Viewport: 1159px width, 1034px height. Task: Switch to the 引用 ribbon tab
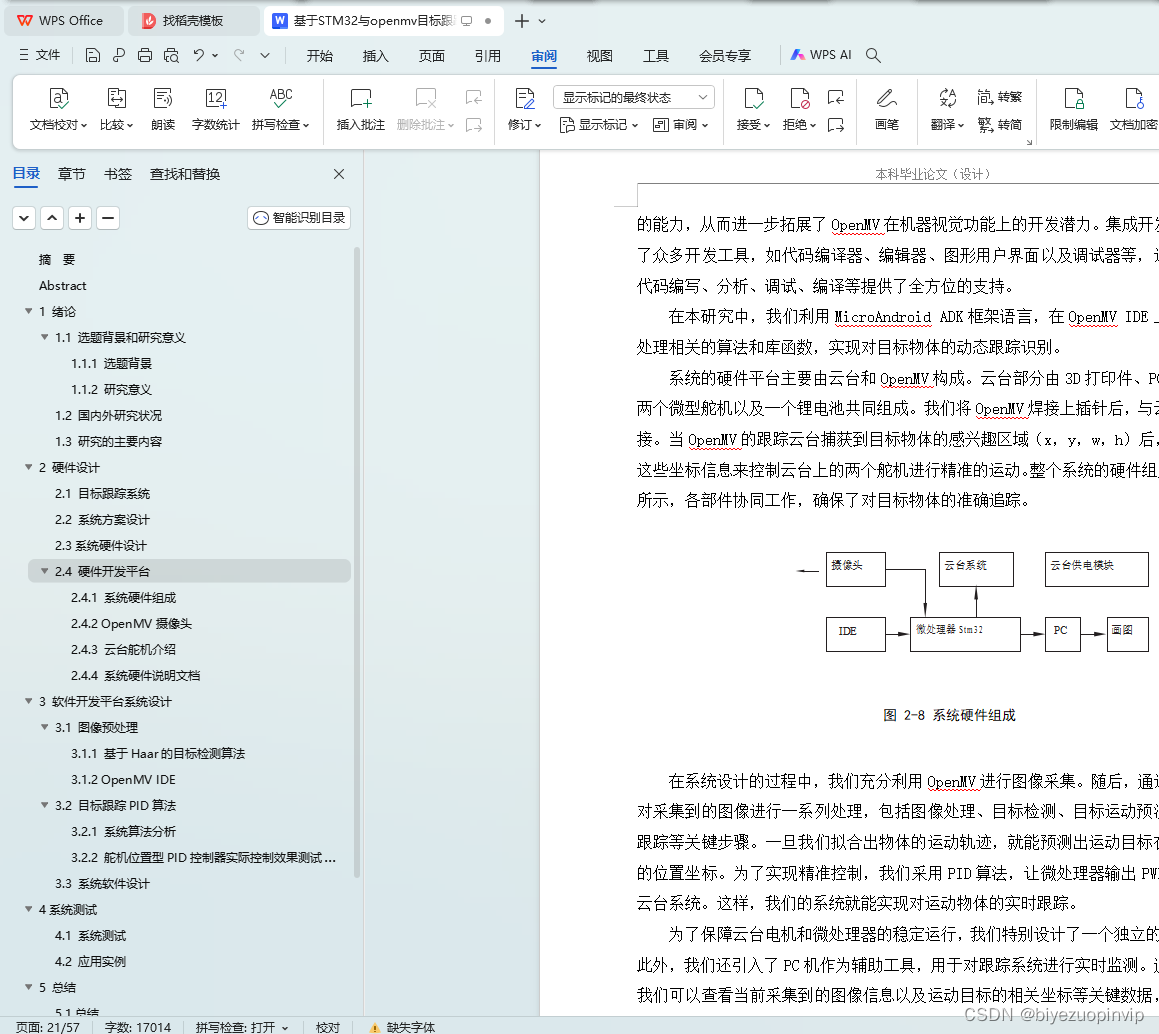click(x=488, y=56)
